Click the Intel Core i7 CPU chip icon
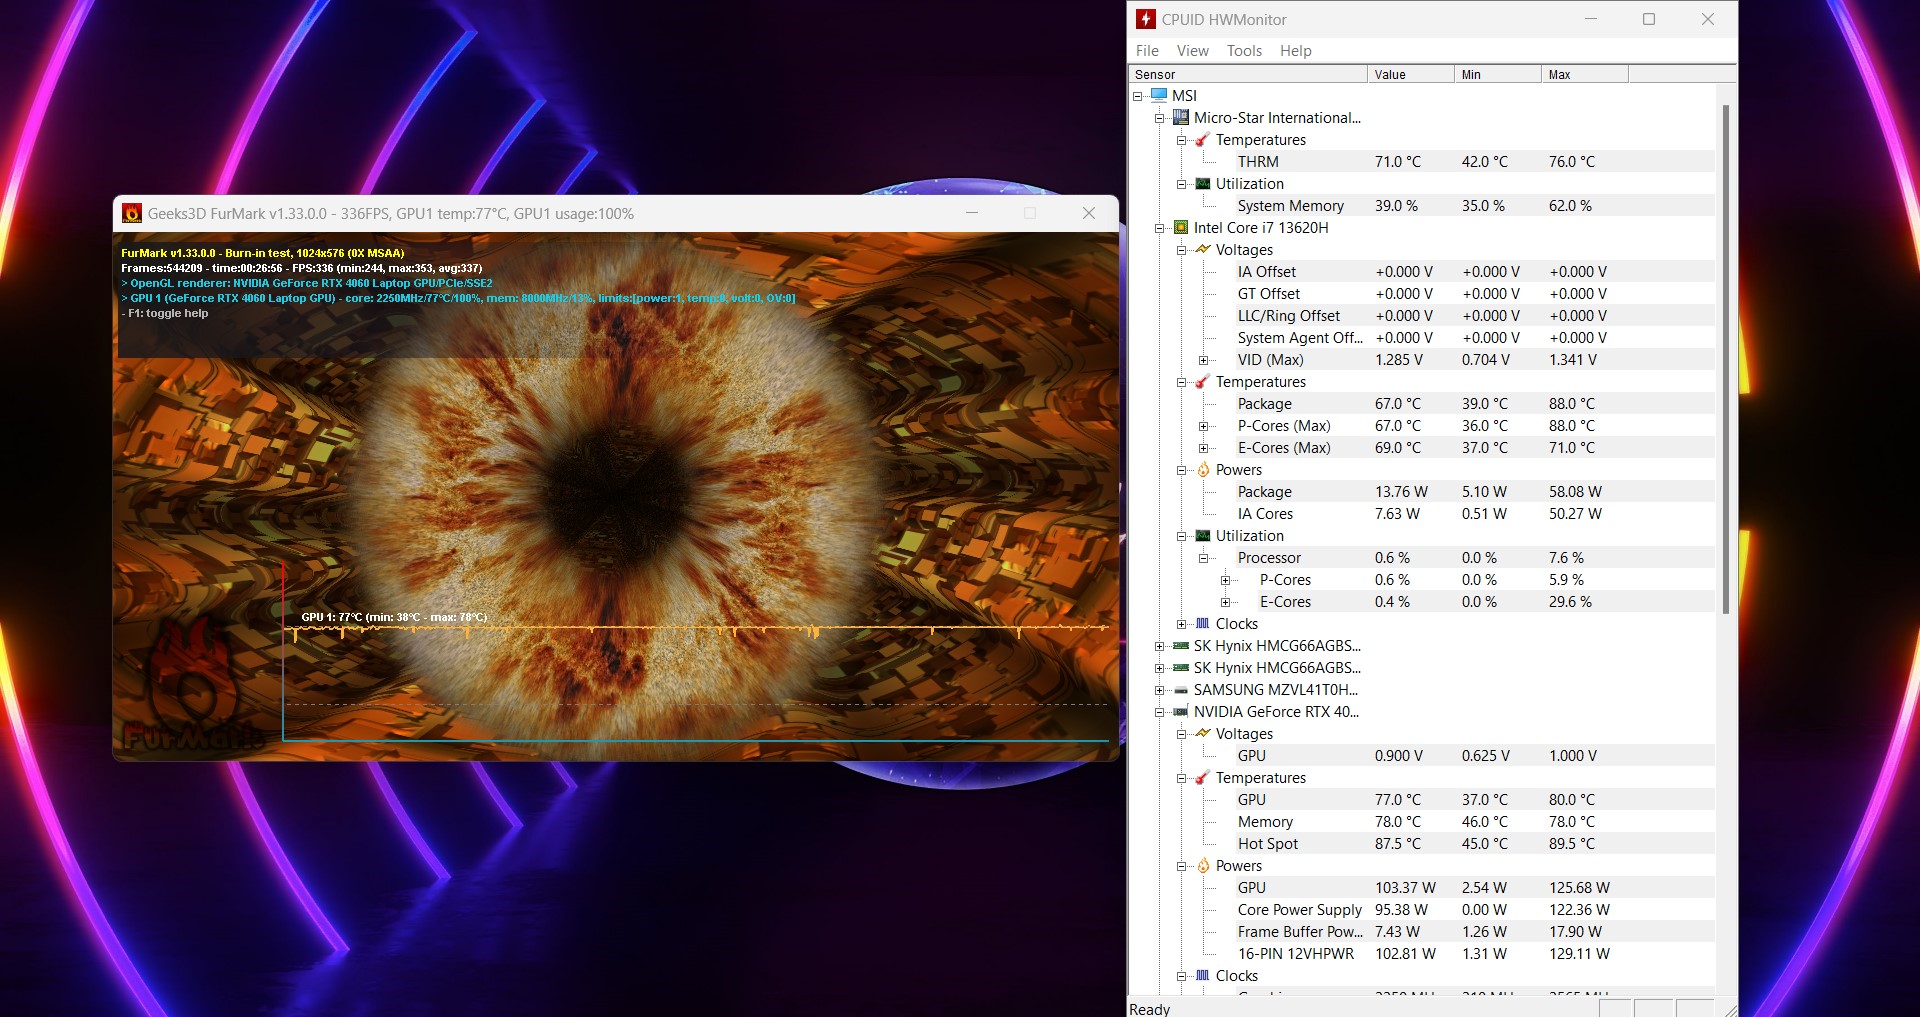 click(x=1180, y=228)
